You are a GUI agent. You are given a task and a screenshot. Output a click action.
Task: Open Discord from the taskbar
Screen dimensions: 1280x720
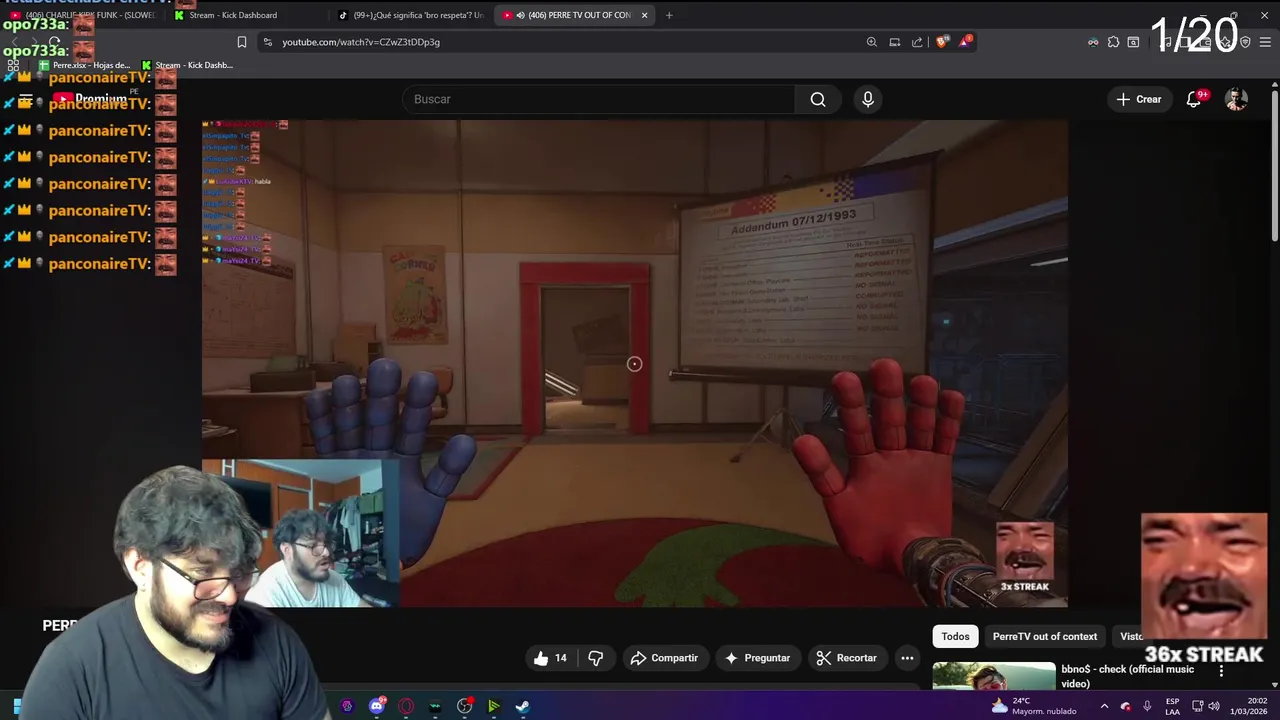coord(377,706)
